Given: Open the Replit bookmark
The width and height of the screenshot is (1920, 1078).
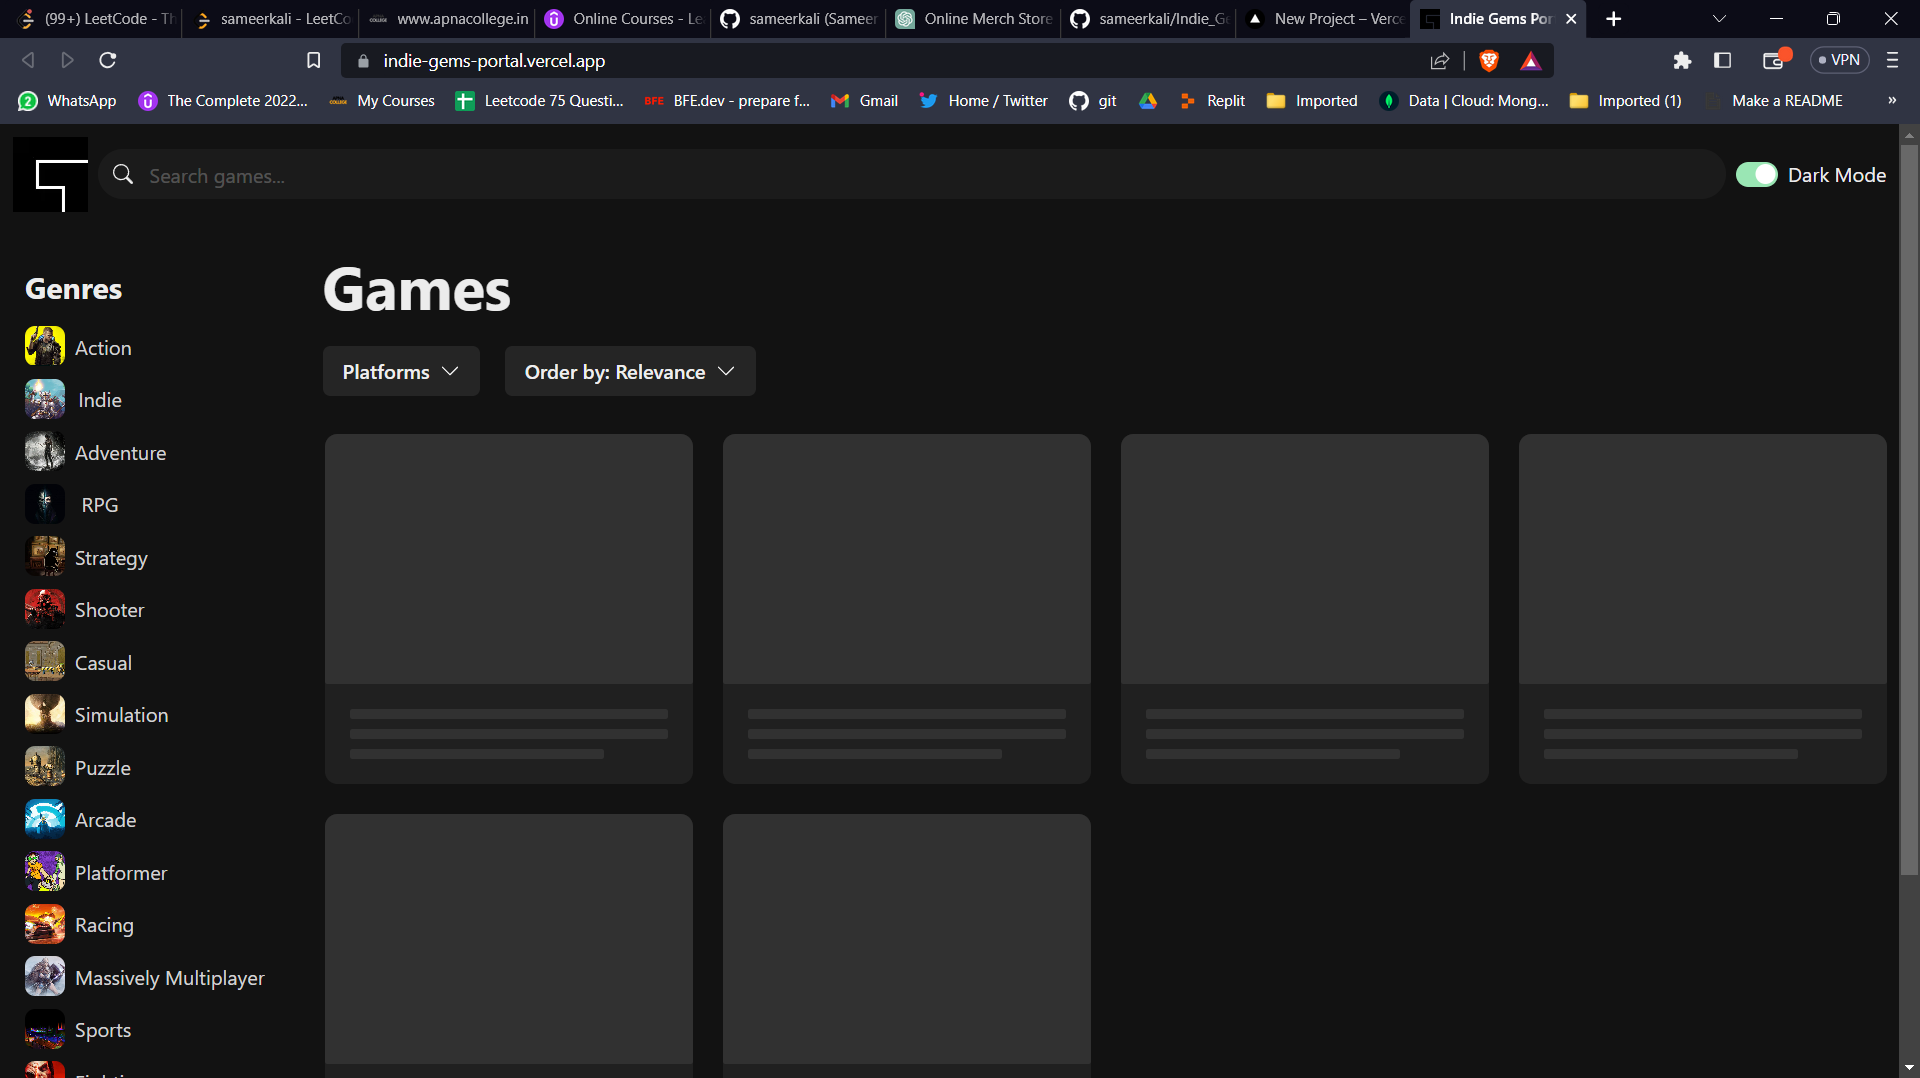Looking at the screenshot, I should click(1212, 100).
